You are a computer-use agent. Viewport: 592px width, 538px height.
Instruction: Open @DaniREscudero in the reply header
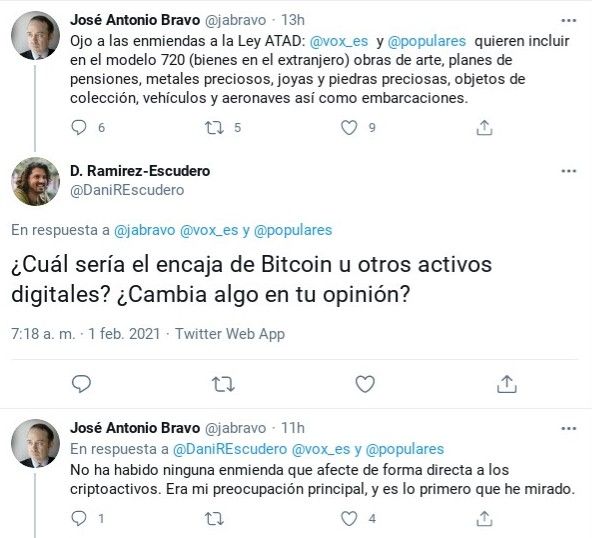tap(230, 449)
